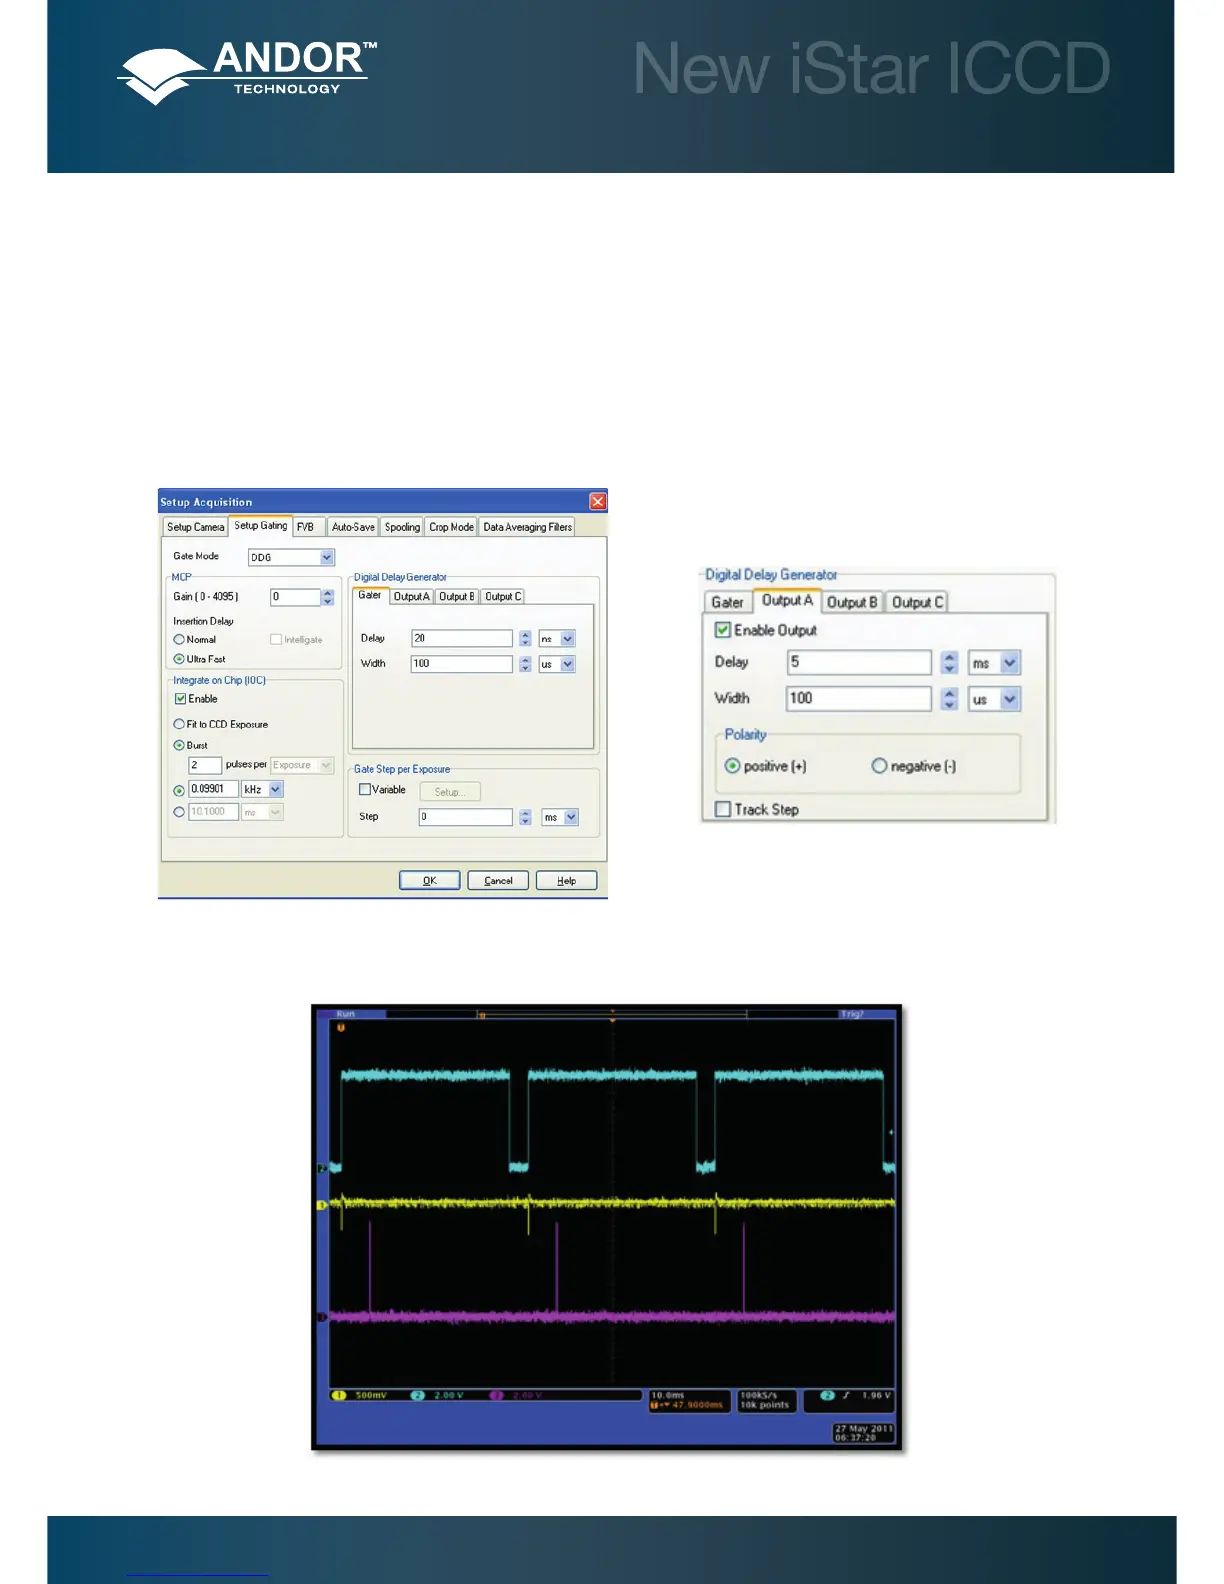Select positive (+) polarity

pyautogui.click(x=732, y=766)
